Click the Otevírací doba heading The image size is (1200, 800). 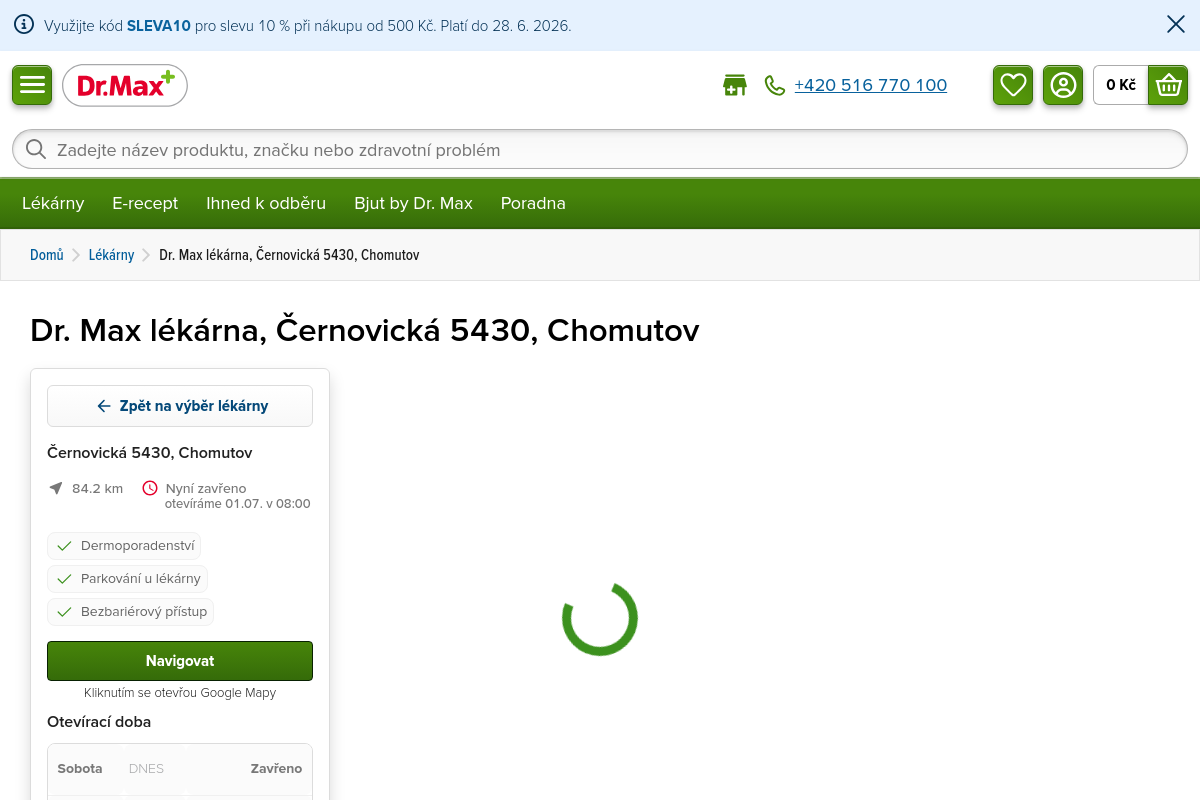coord(99,722)
